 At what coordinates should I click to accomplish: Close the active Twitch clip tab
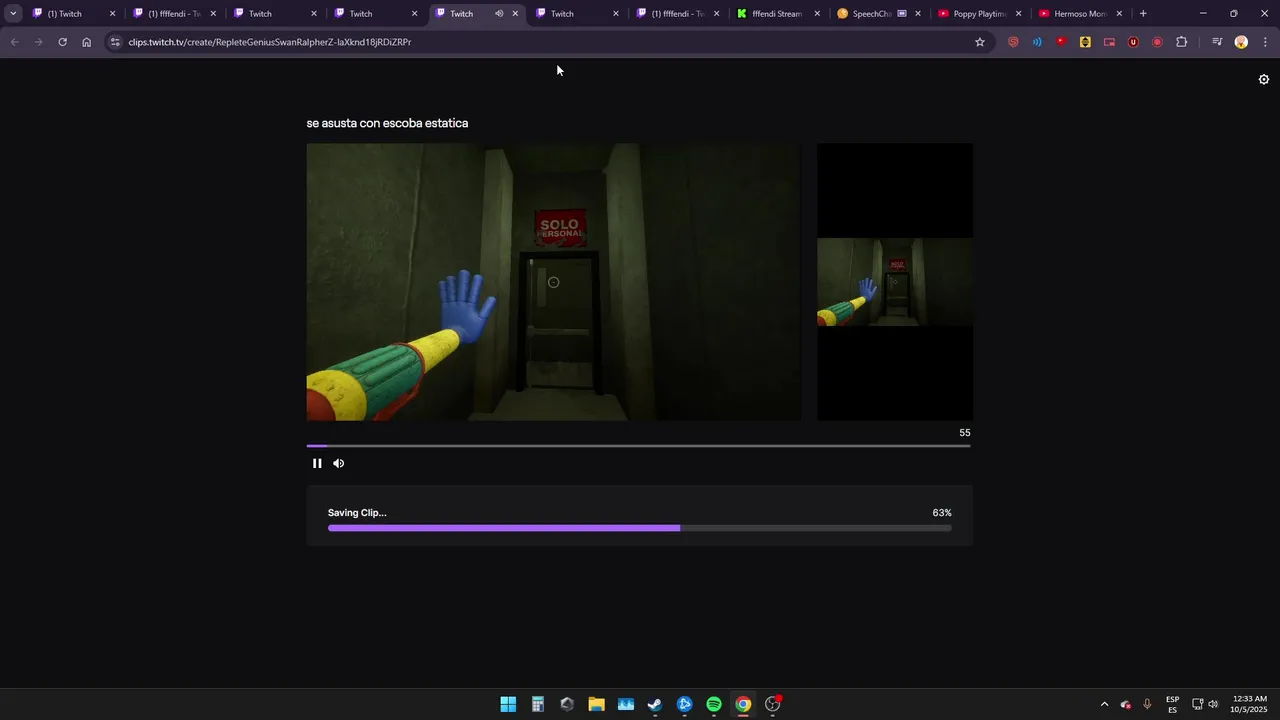click(516, 14)
